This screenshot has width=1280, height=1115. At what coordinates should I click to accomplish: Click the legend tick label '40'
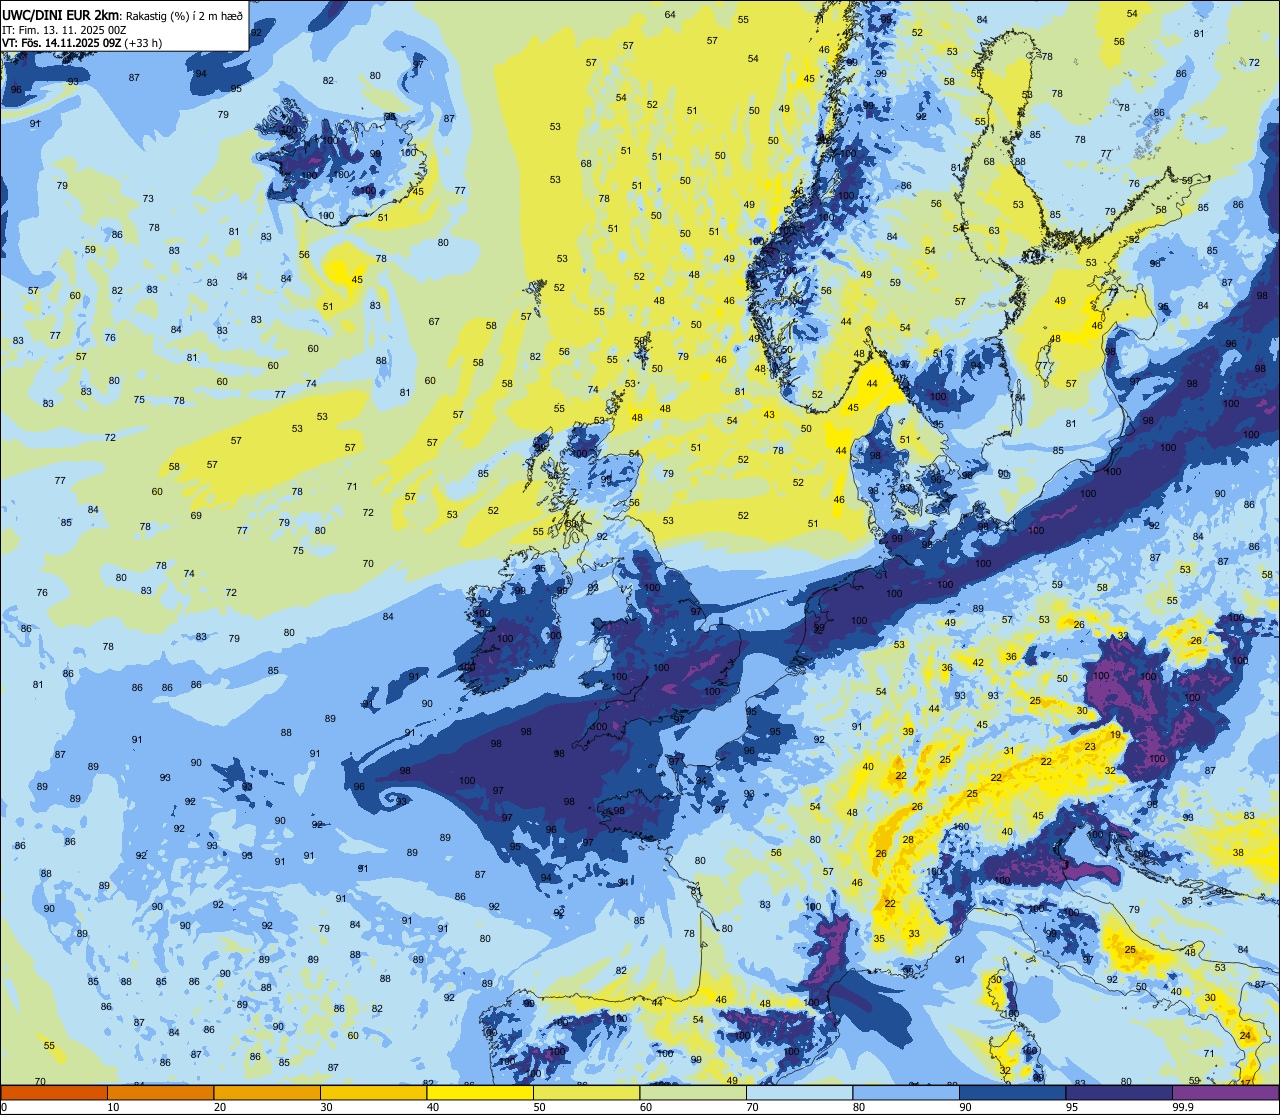coord(433,1107)
